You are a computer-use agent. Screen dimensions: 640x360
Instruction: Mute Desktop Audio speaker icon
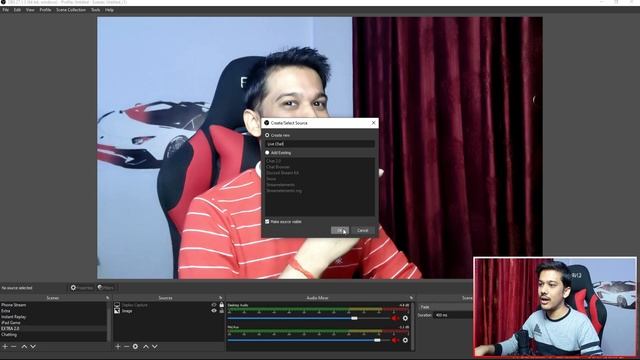(x=395, y=318)
